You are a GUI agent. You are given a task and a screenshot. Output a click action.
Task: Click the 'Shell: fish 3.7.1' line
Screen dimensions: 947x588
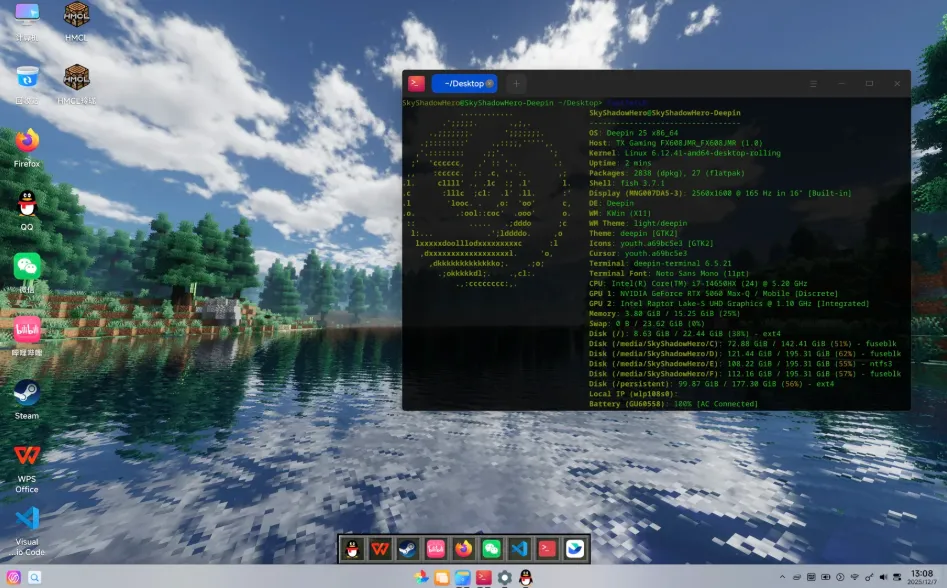627,184
